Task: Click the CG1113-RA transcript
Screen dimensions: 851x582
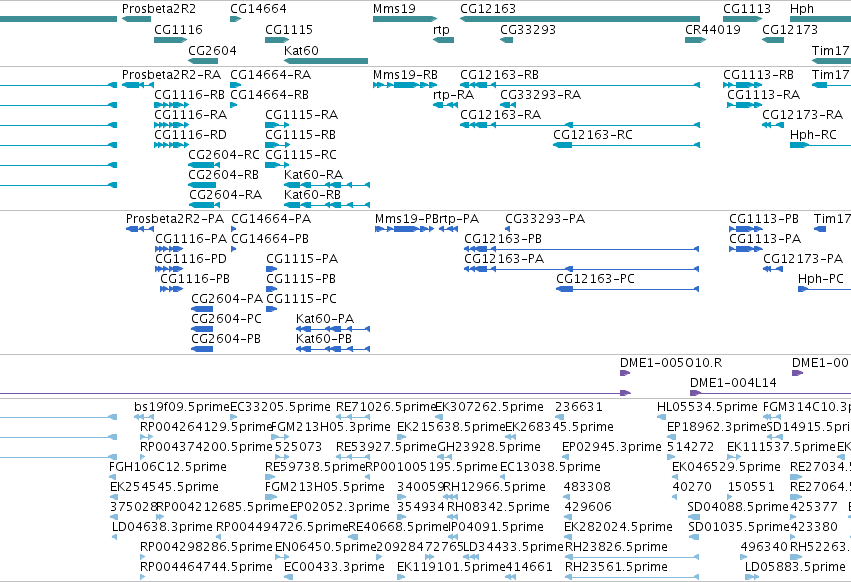Action: pyautogui.click(x=744, y=105)
